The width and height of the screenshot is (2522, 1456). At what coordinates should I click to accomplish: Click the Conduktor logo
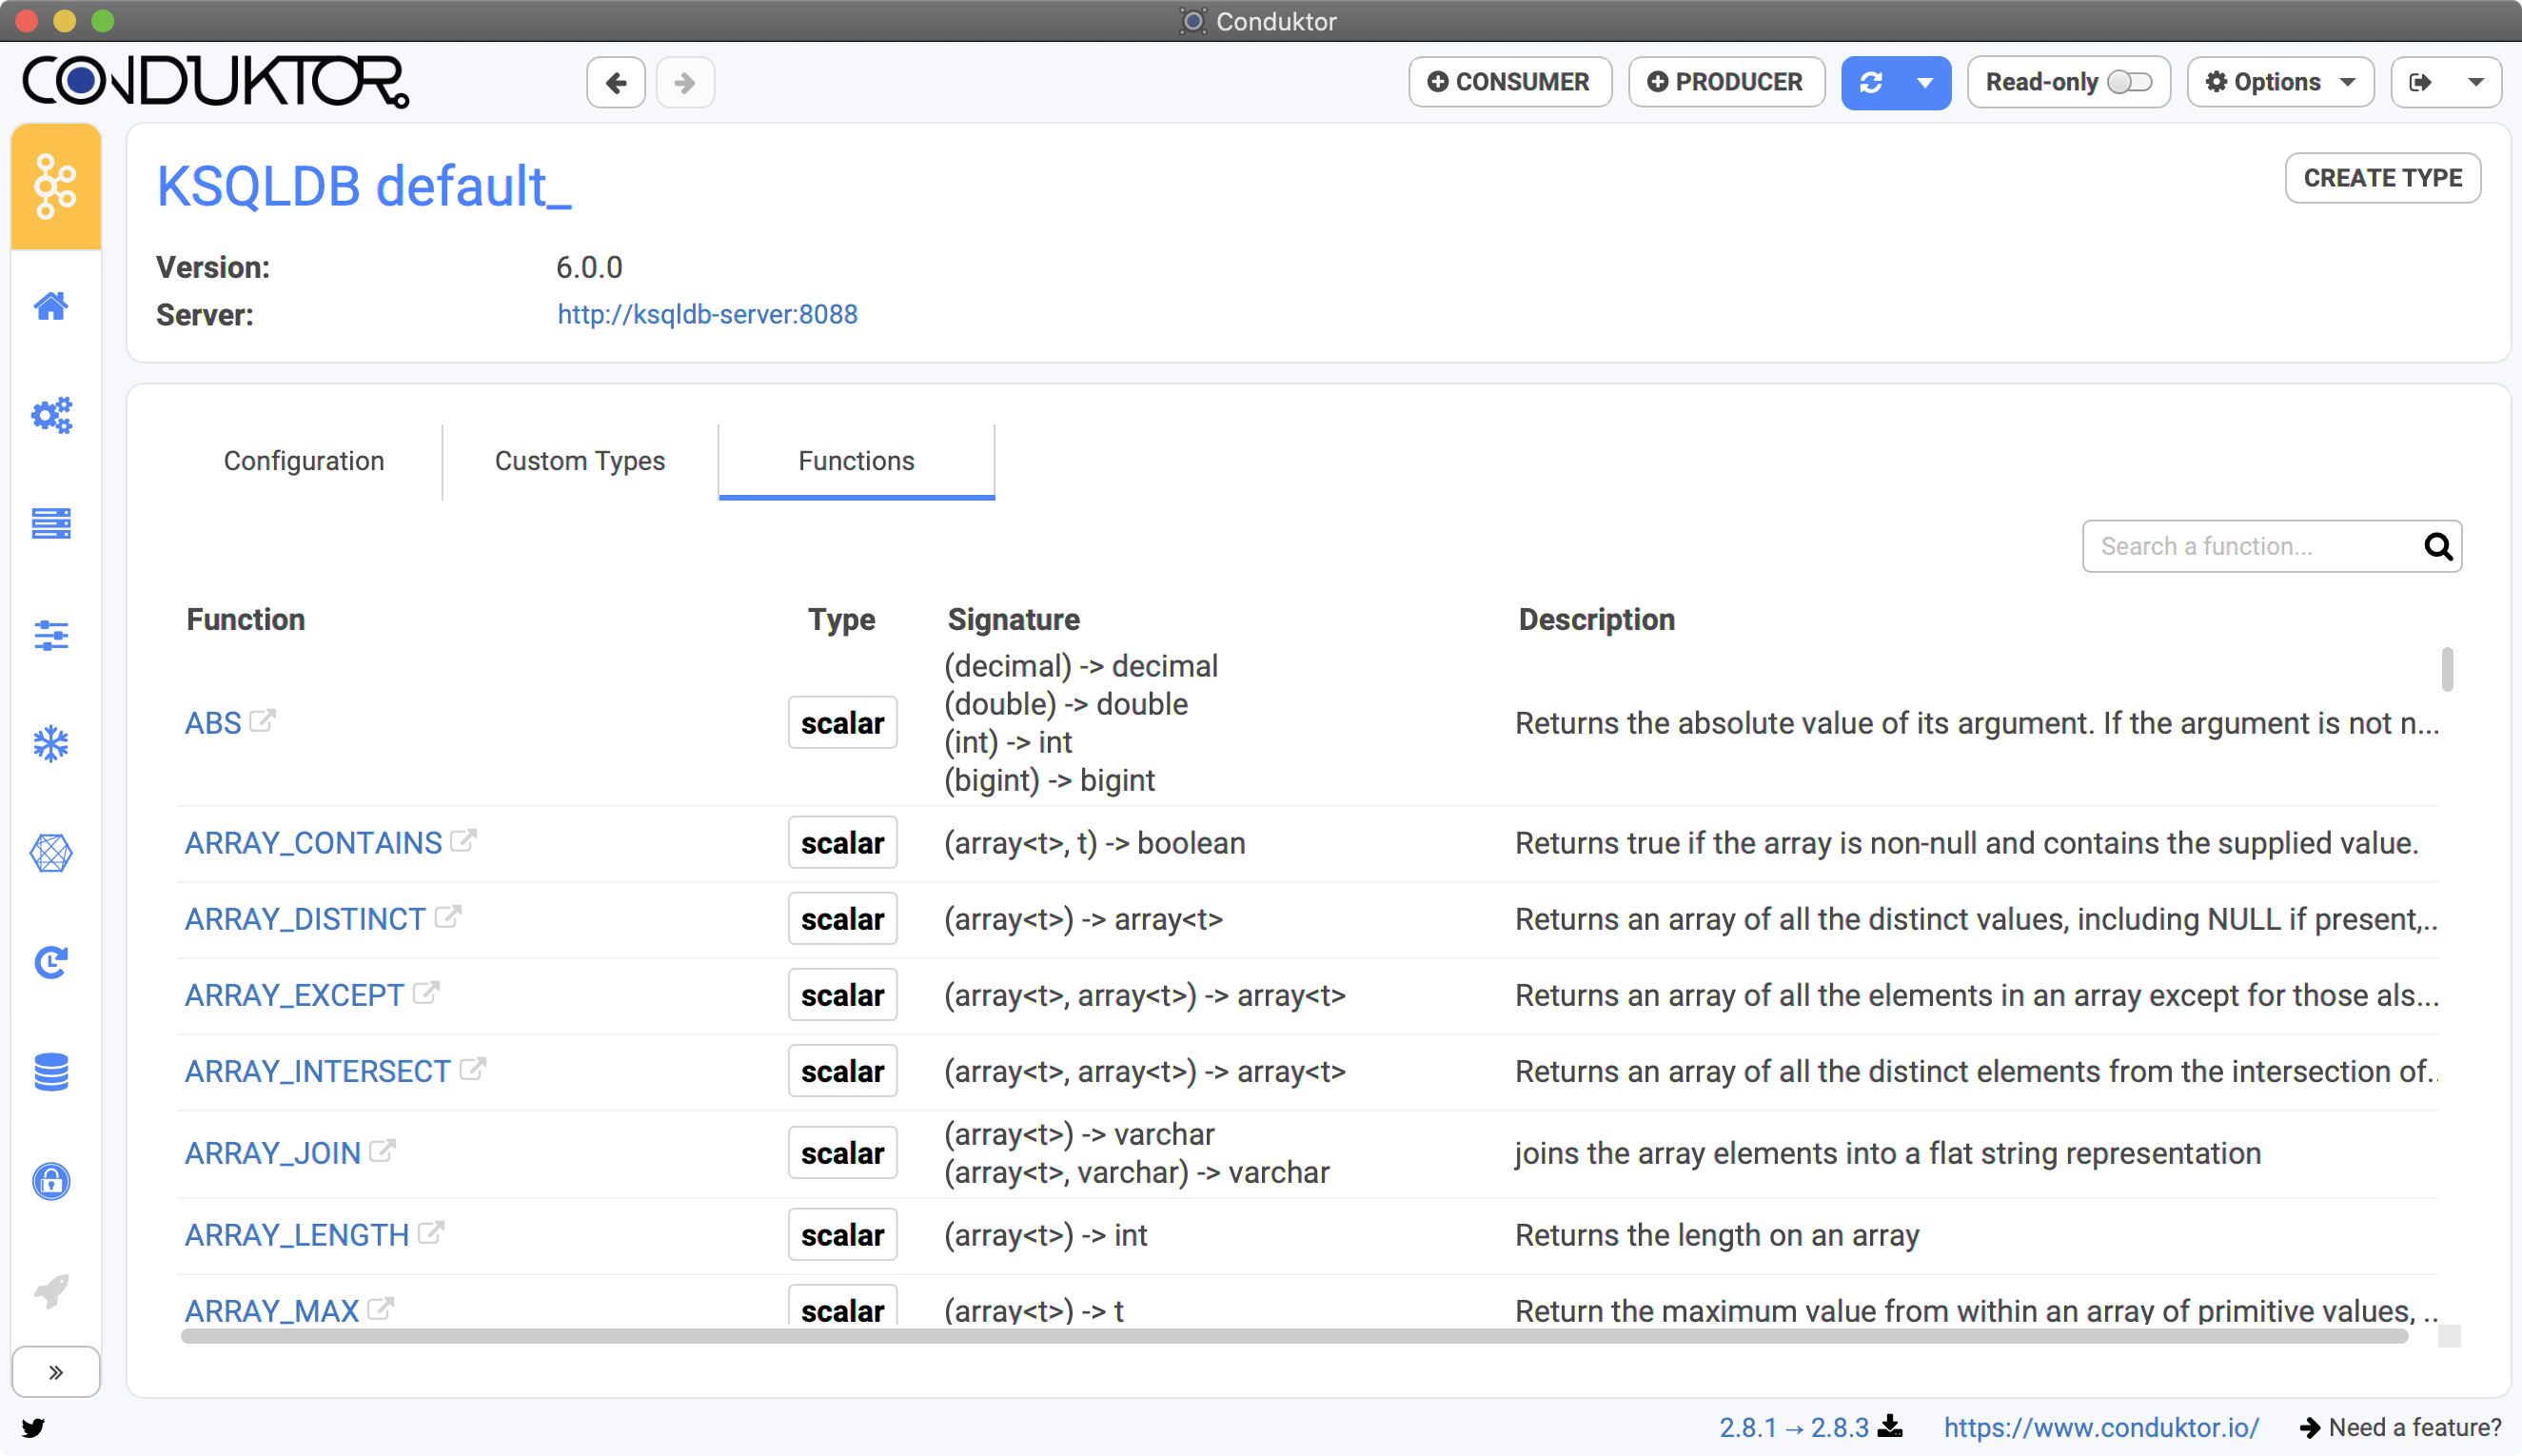click(x=216, y=81)
